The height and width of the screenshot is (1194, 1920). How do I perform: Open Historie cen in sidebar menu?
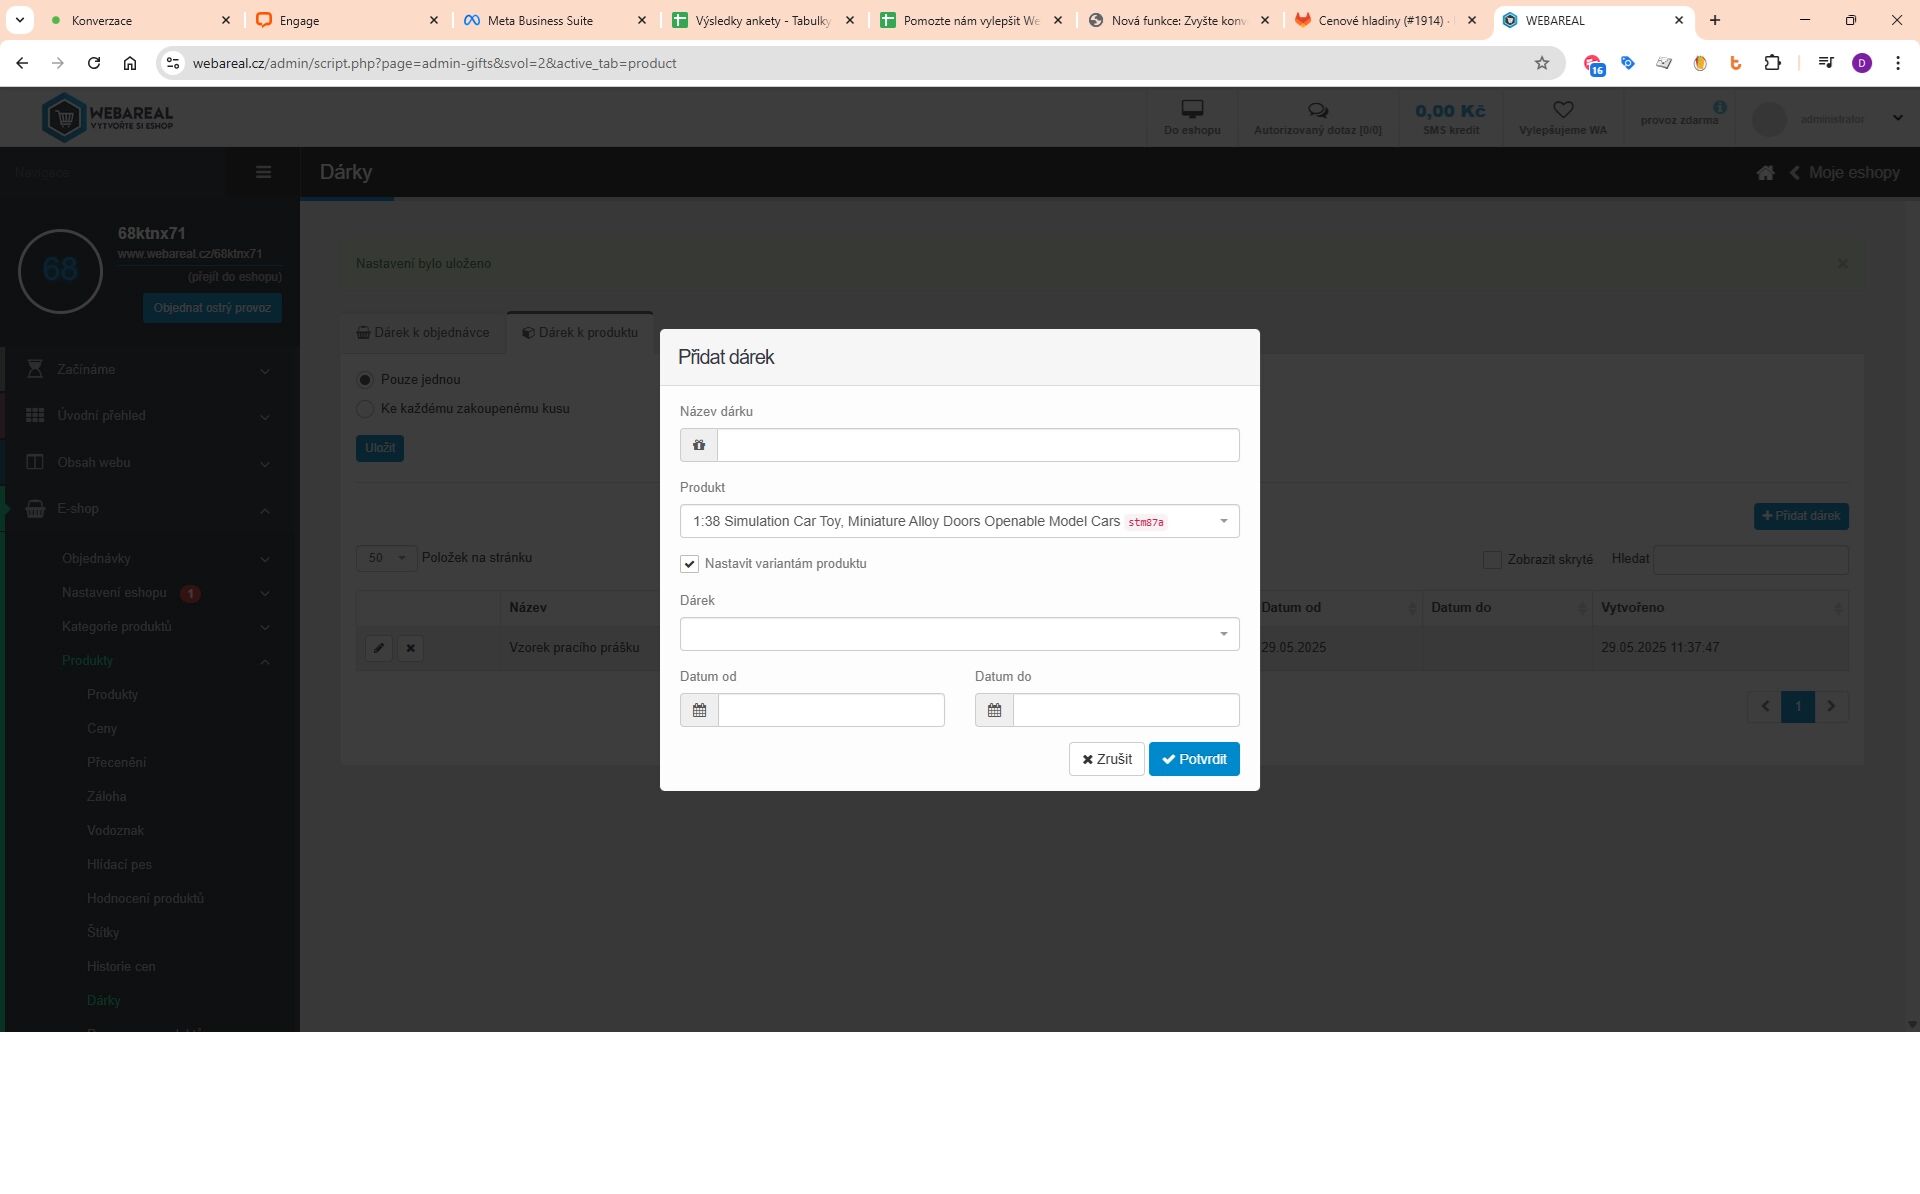coord(121,966)
